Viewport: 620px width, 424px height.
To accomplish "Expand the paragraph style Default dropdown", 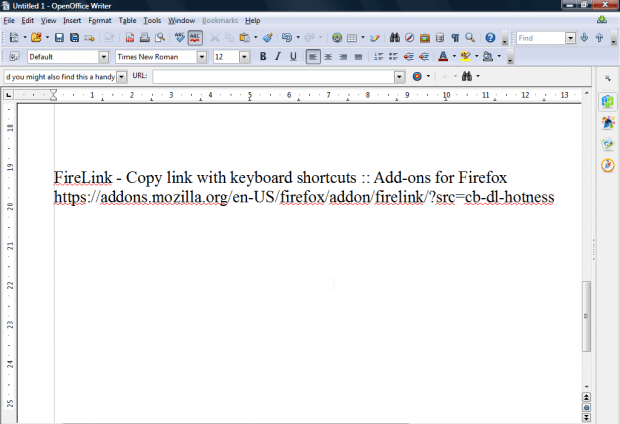I will click(x=104, y=57).
